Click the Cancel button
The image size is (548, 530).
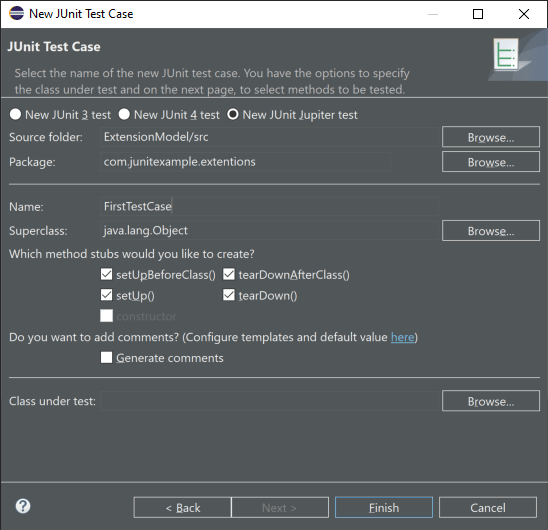488,507
